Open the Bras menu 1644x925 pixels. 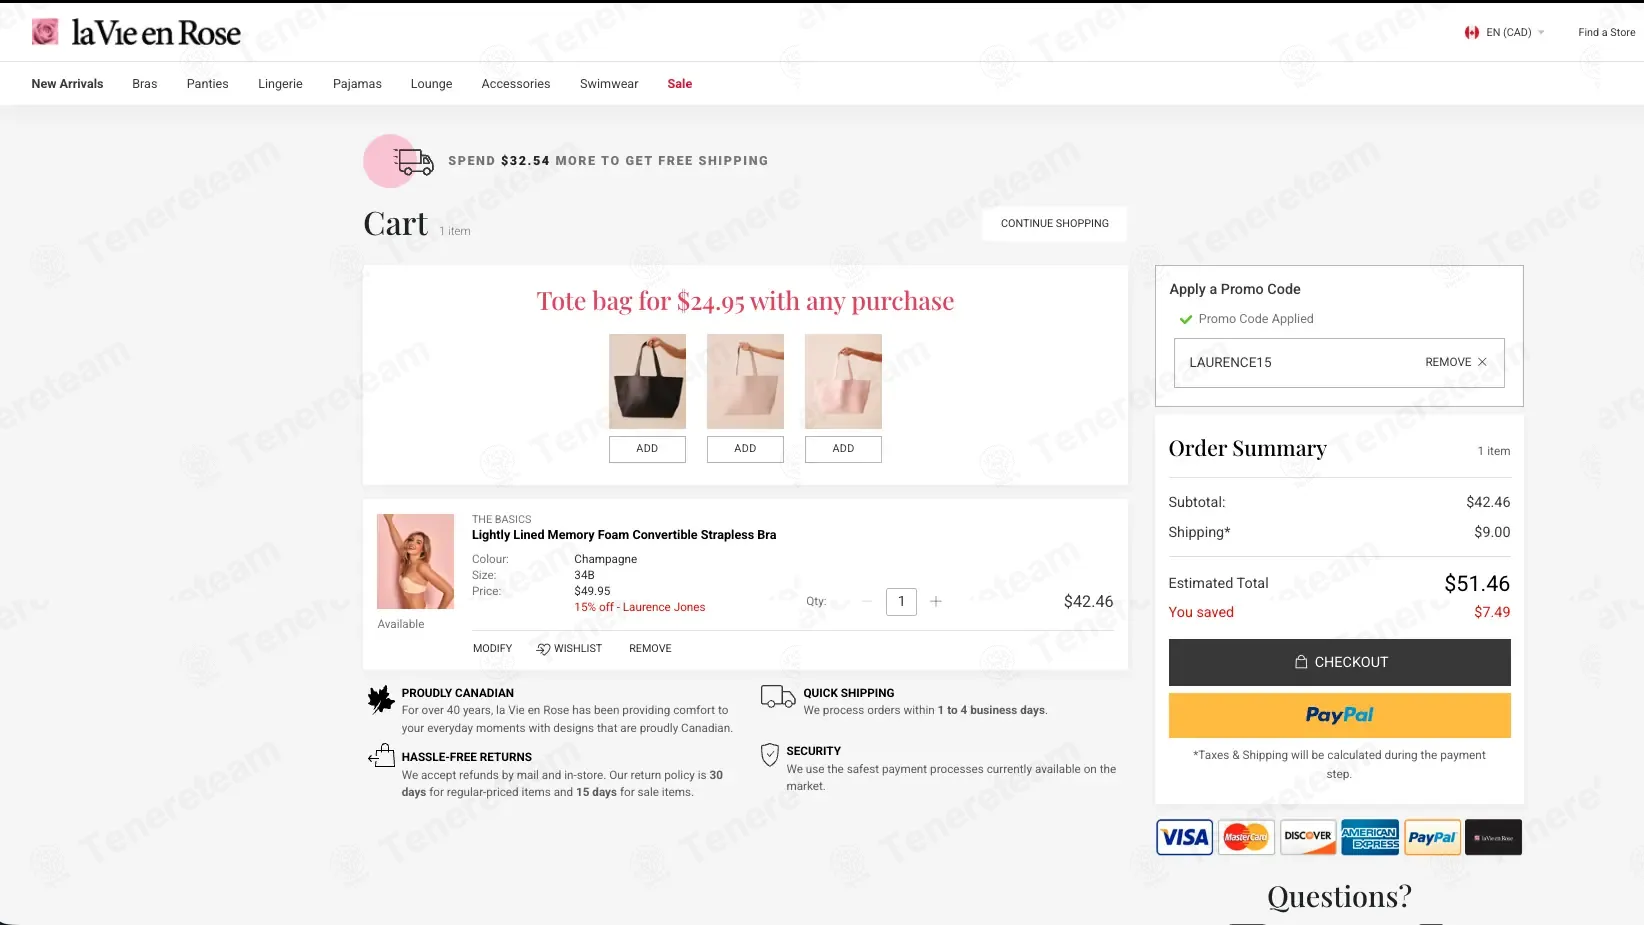coord(145,84)
